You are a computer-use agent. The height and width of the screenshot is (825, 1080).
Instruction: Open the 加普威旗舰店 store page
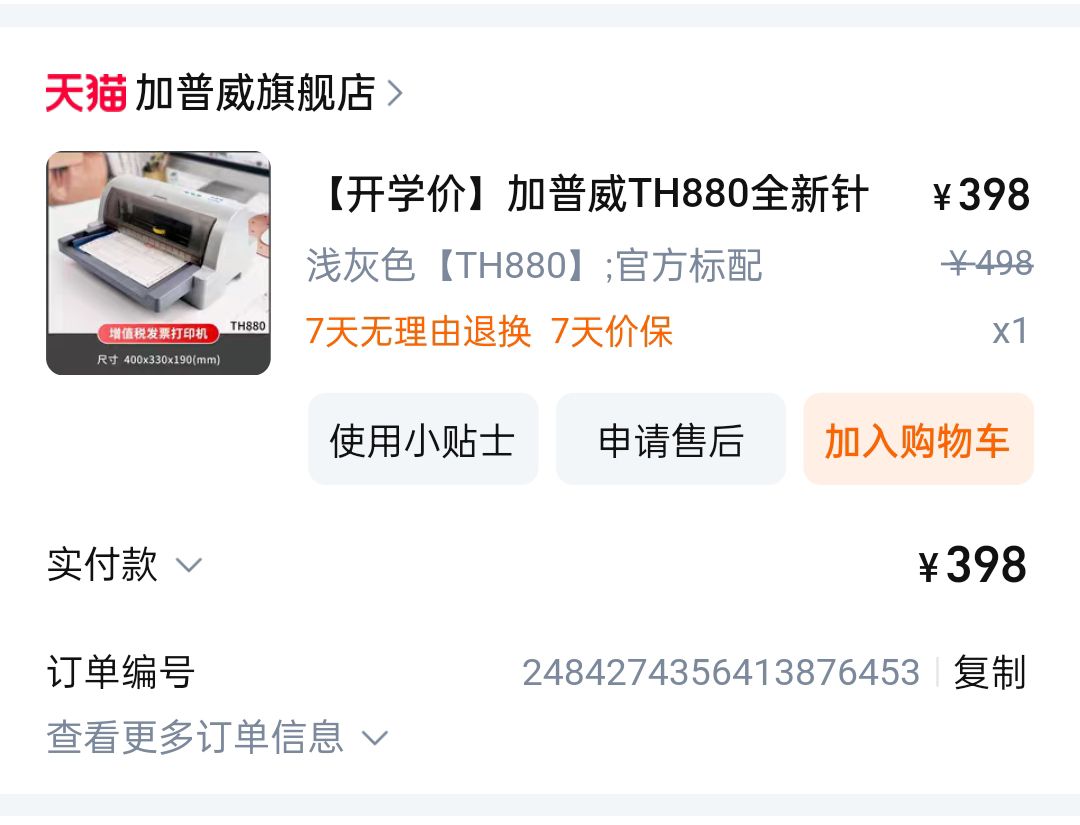256,93
